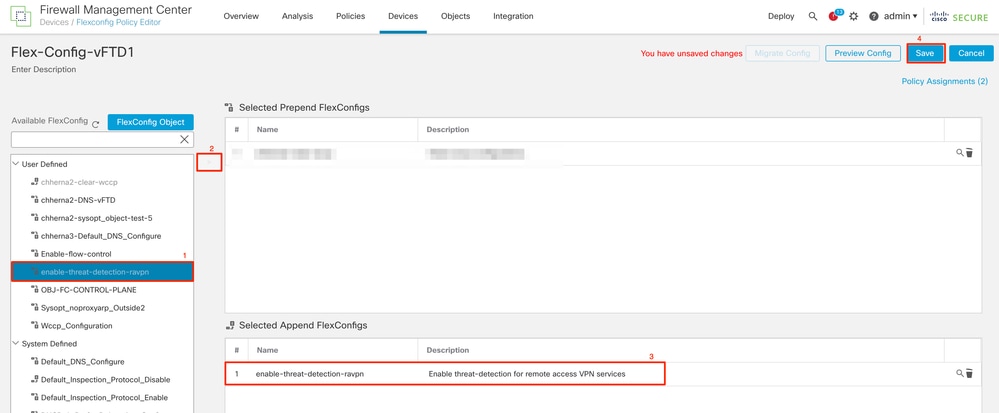Add selected FlexConfig with arrow button
999x413 pixels.
(211, 162)
